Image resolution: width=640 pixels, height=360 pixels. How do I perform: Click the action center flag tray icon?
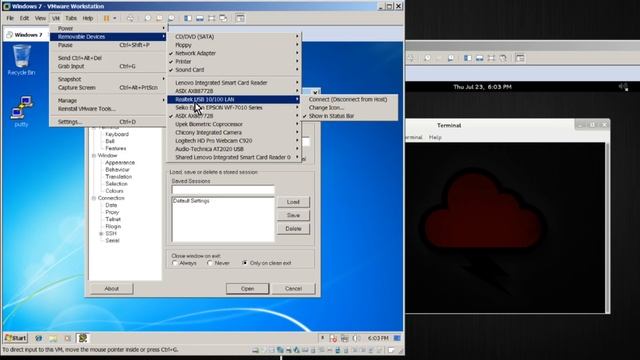tap(333, 338)
